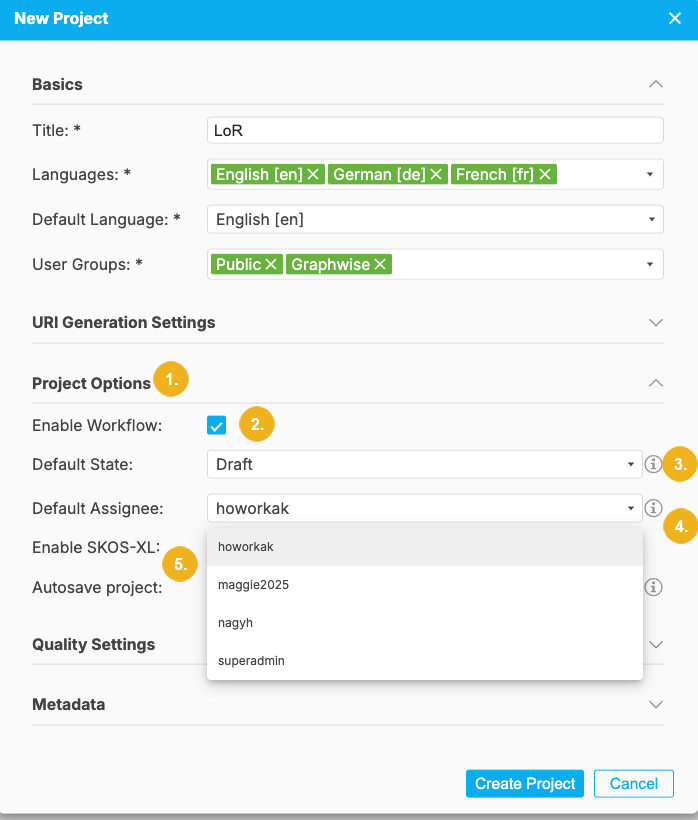698x820 pixels.
Task: Click the Create Project button
Action: 524,783
